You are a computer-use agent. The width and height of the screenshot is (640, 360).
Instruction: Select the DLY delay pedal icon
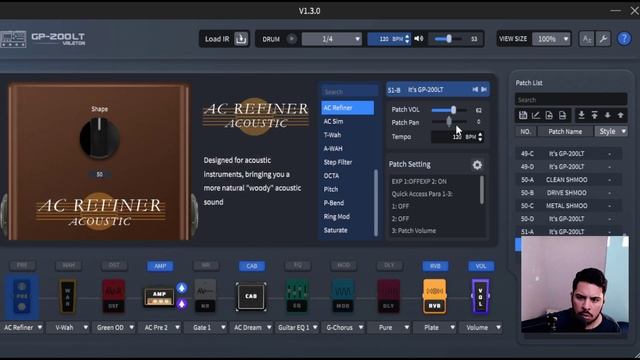(x=389, y=297)
